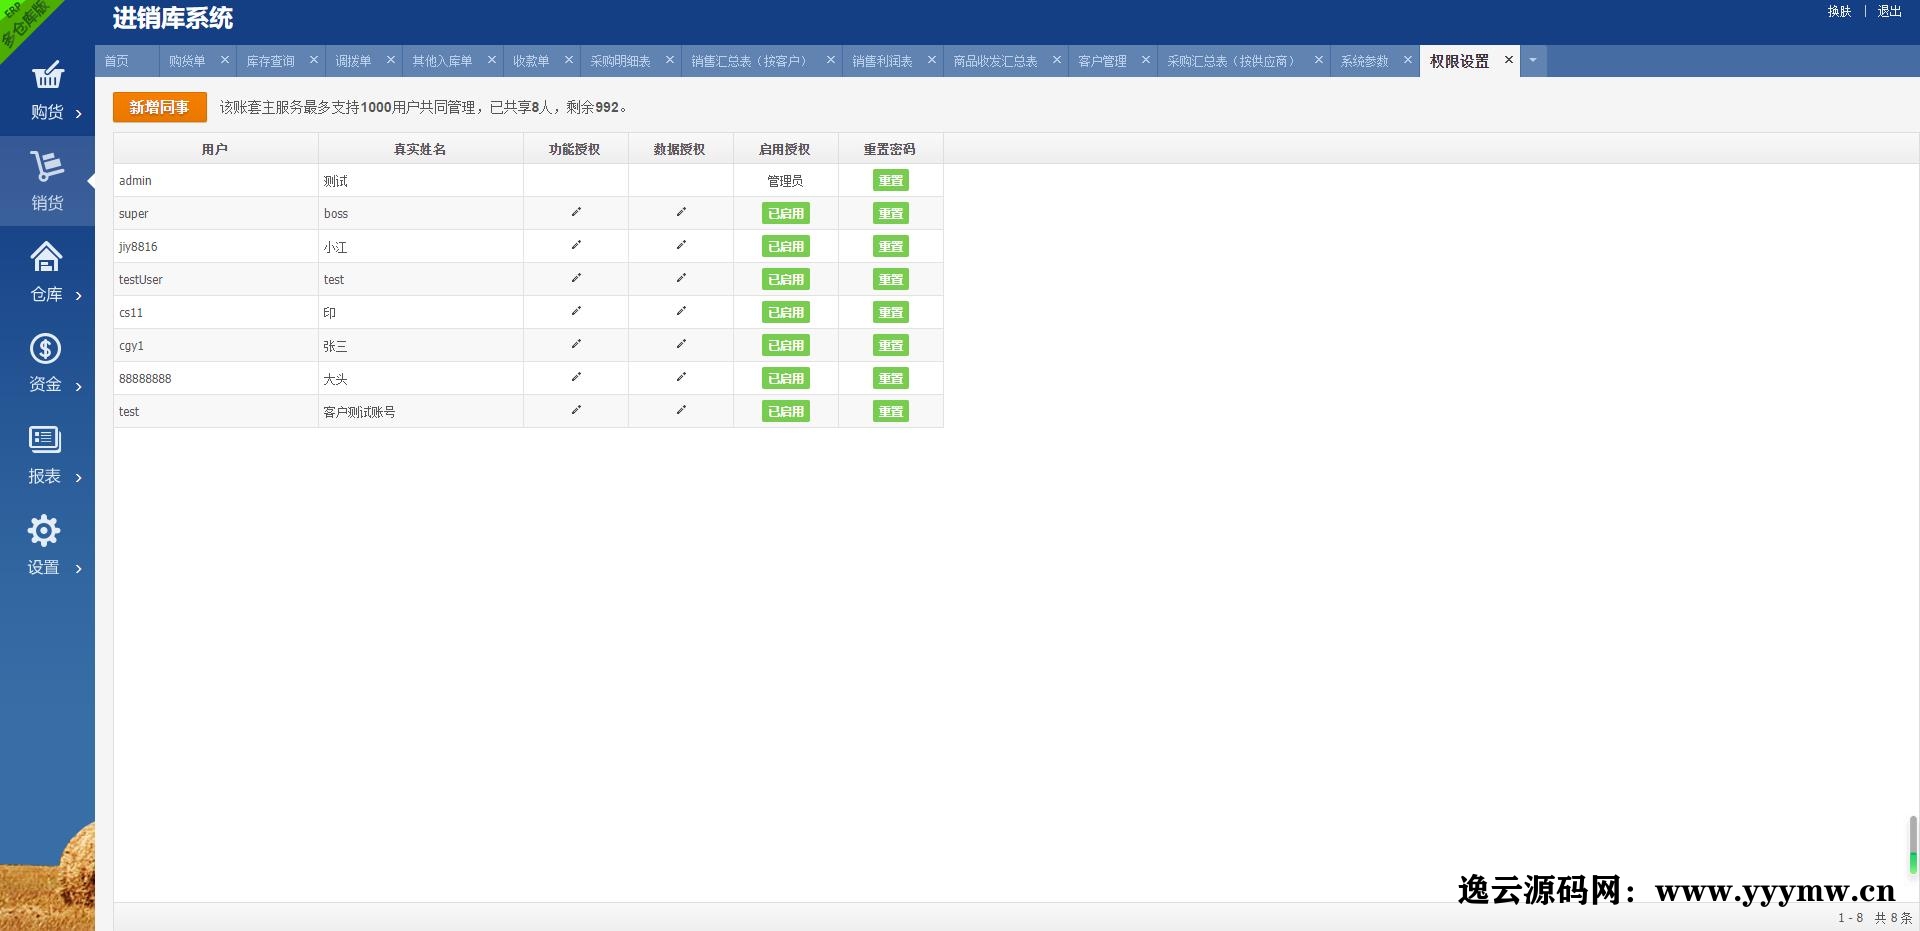
Task: Reset password for super
Action: pyautogui.click(x=891, y=213)
